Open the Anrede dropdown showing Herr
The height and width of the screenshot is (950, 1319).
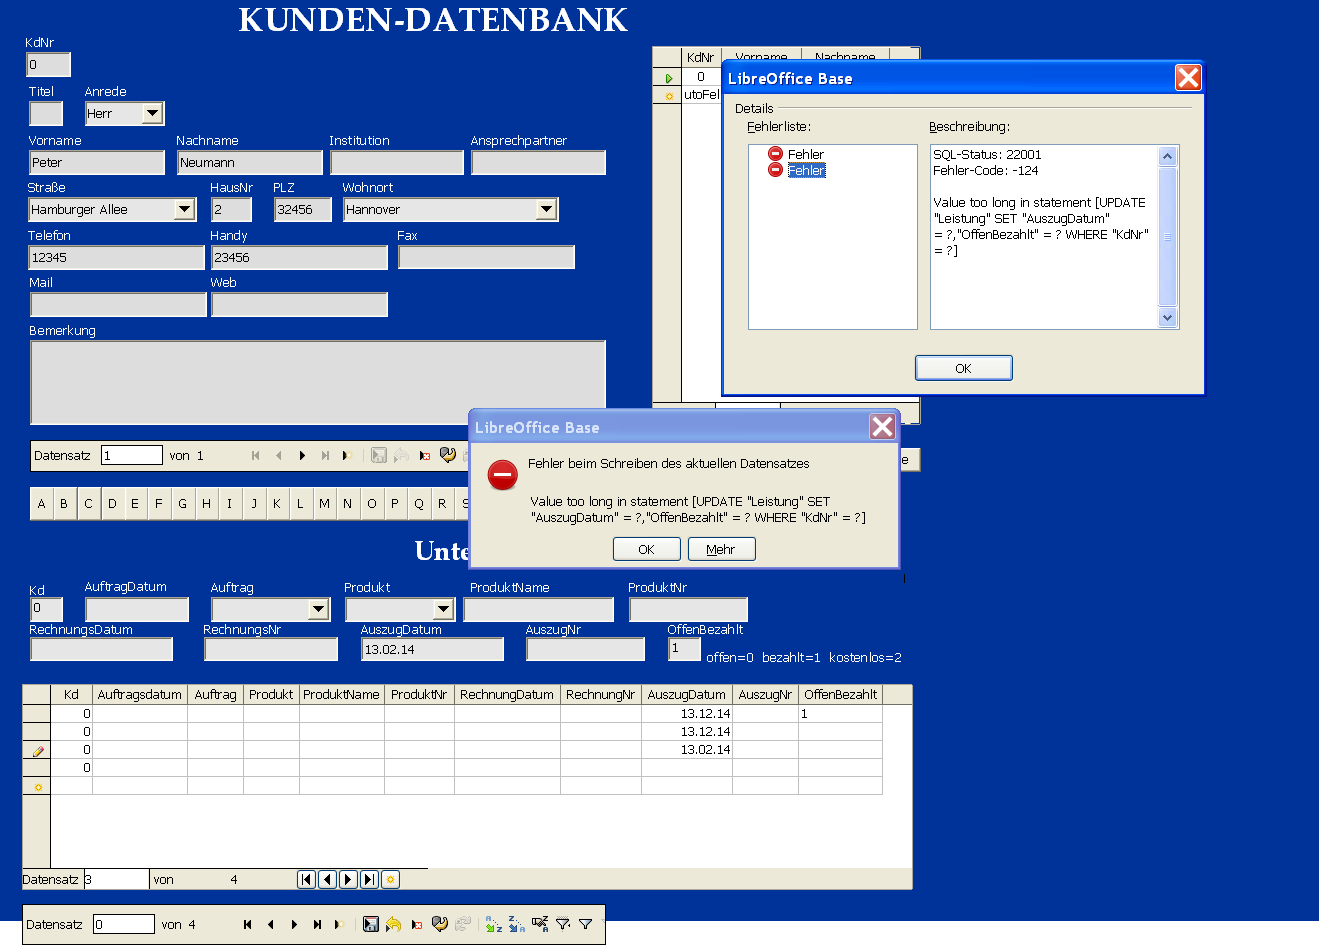tap(152, 113)
